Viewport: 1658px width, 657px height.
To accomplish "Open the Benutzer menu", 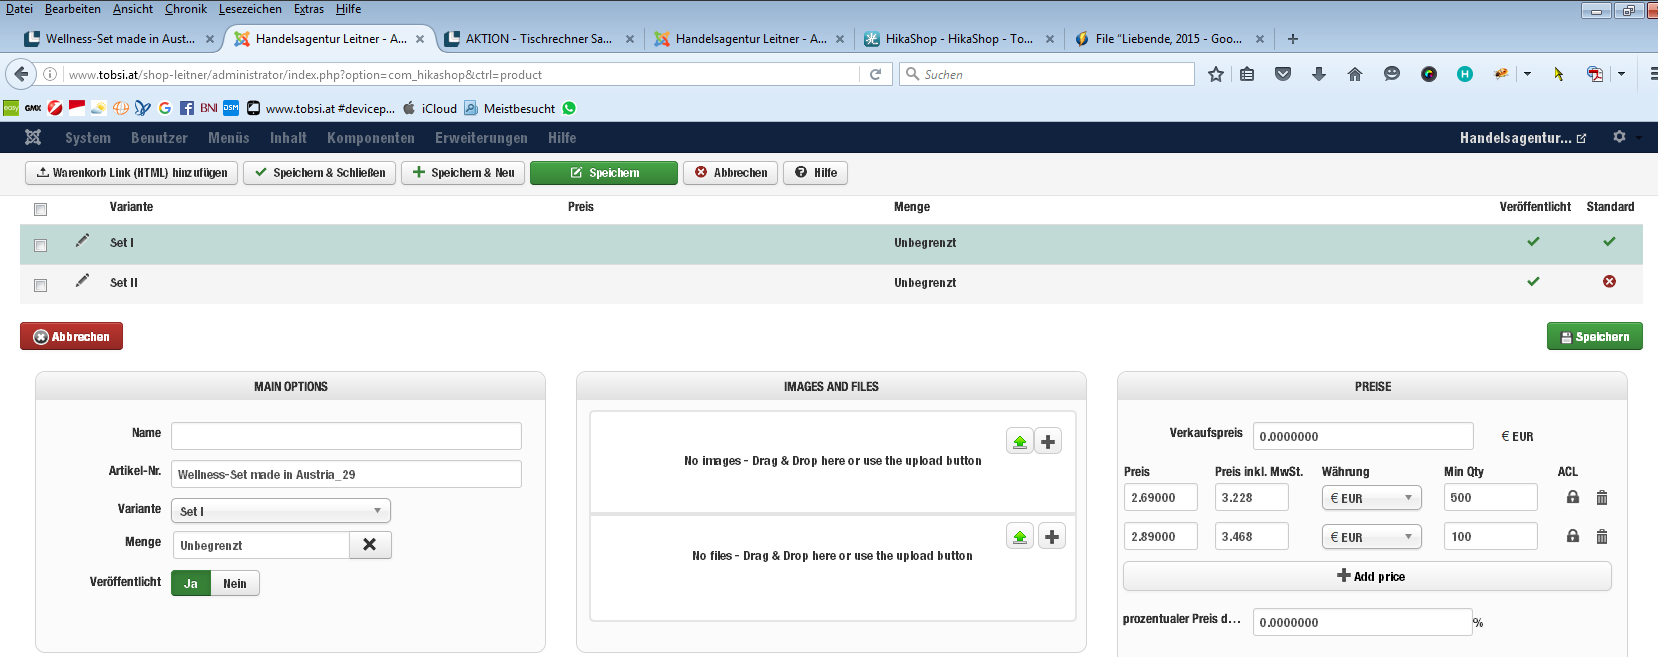I will [159, 138].
